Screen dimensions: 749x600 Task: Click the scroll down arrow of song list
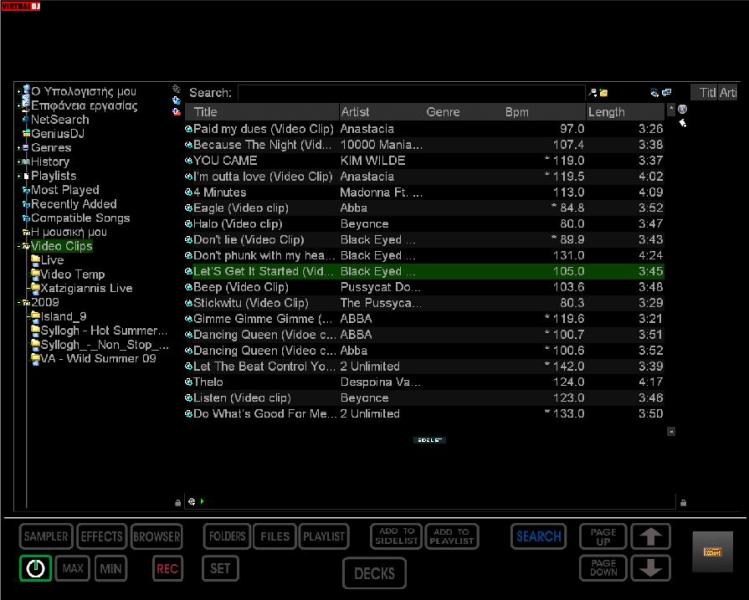(x=671, y=431)
